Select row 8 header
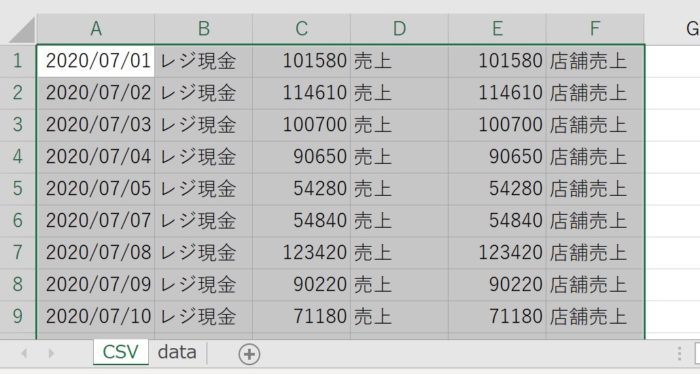This screenshot has height=374, width=700. click(18, 285)
